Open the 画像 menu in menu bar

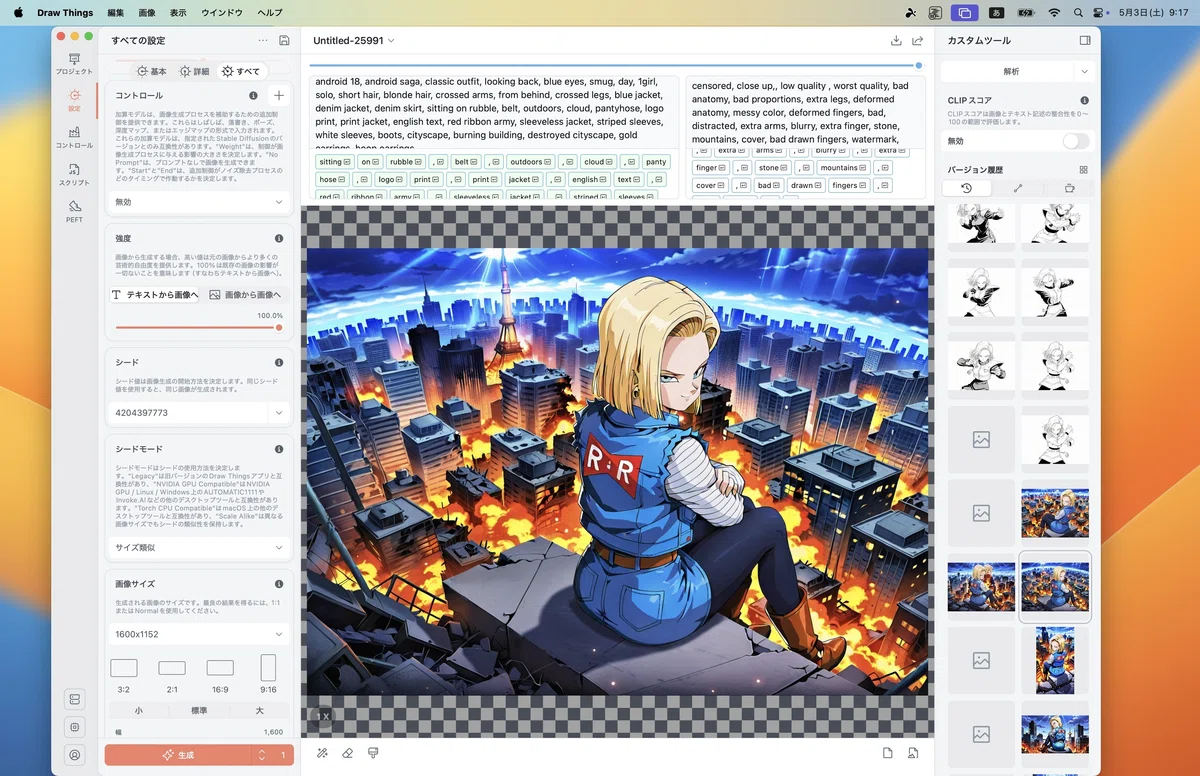coord(147,12)
